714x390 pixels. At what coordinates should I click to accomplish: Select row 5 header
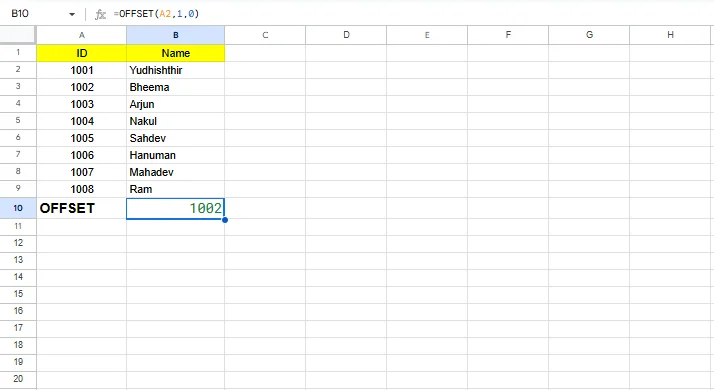[x=18, y=121]
